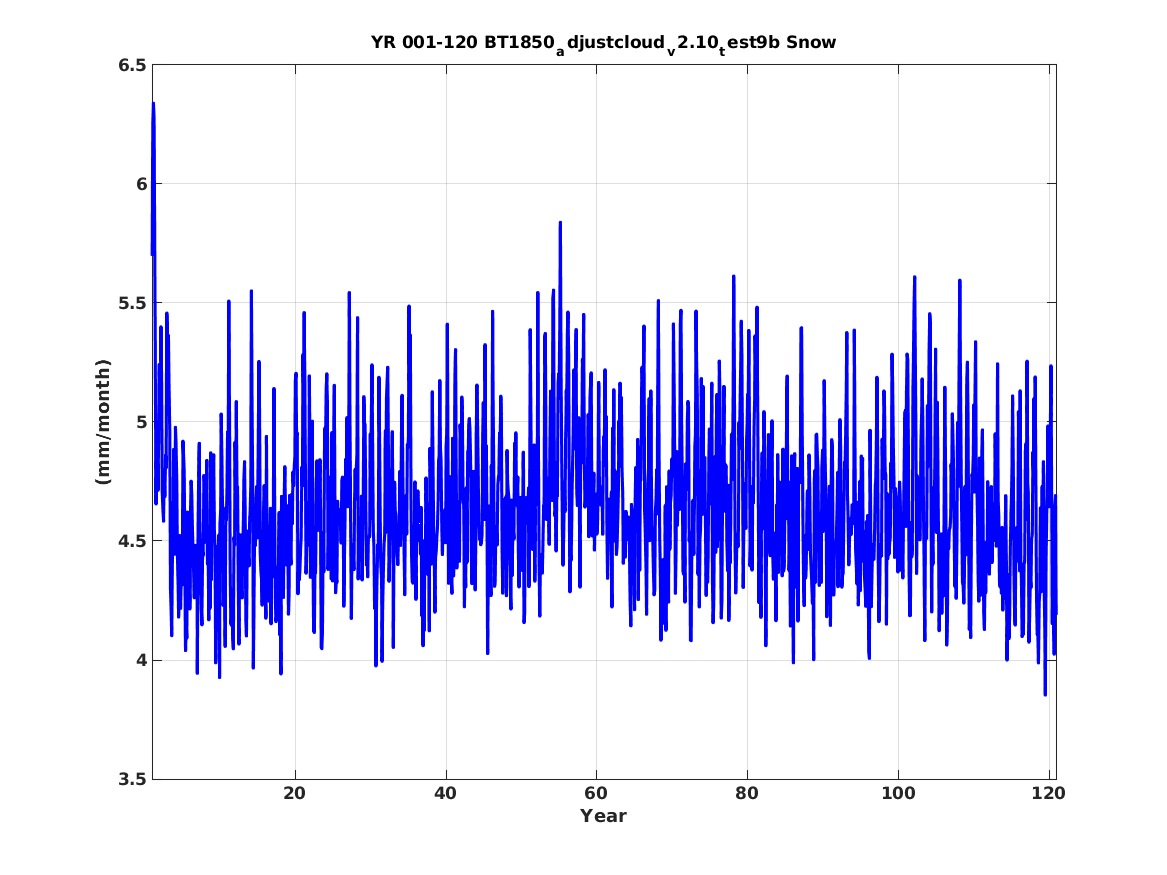The height and width of the screenshot is (875, 1167).
Task: Click the x-axis tick label '80'
Action: click(x=746, y=794)
